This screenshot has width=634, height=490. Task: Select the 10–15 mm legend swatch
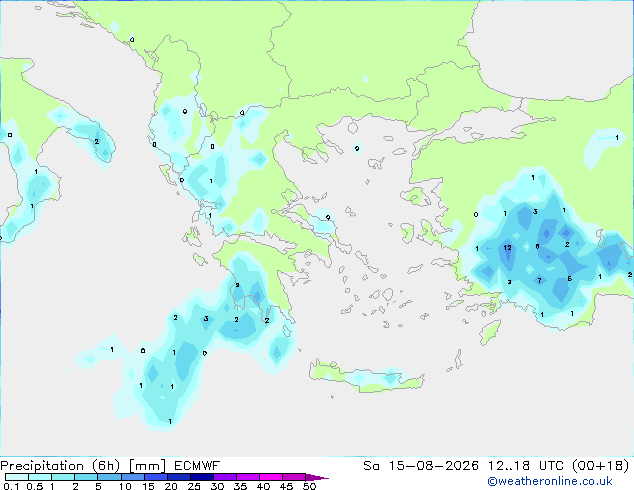coord(133,477)
